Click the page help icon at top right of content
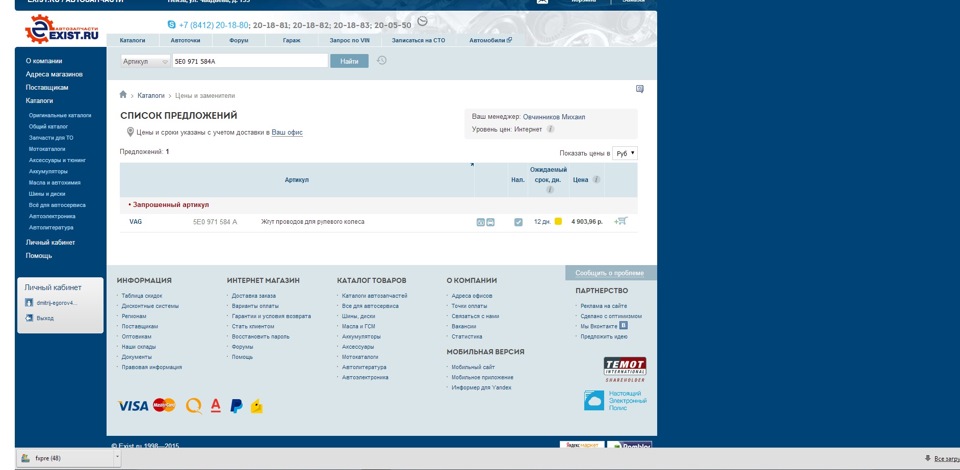Screen dimensions: 960x470 (640, 89)
